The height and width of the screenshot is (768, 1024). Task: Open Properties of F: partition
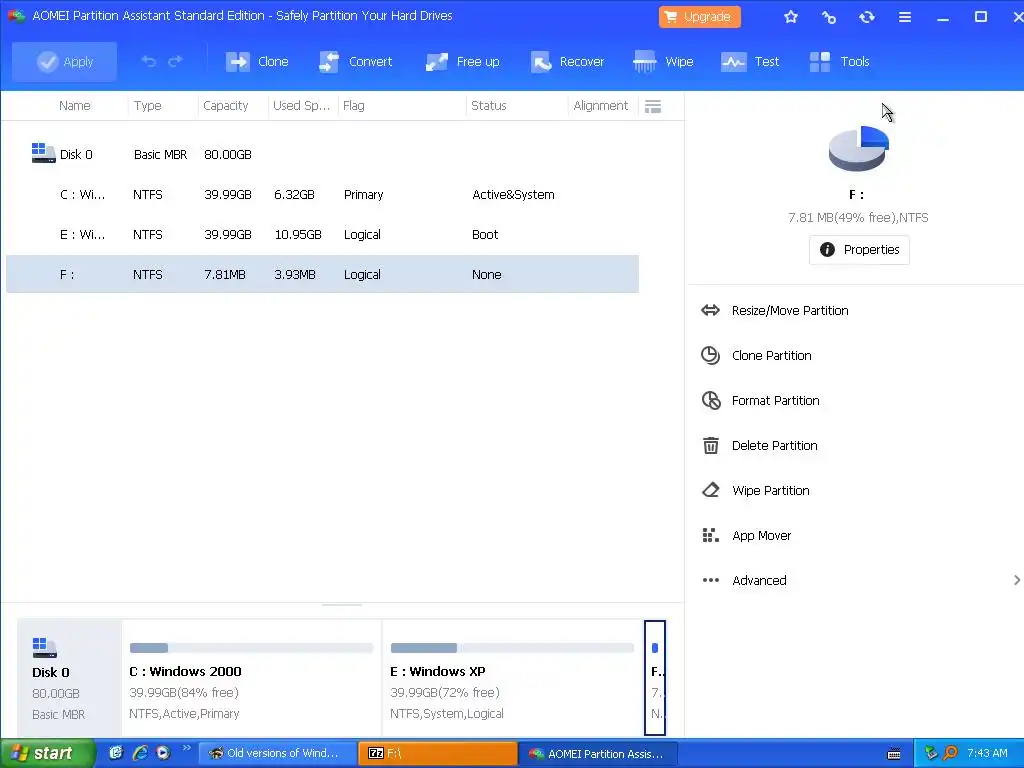tap(859, 249)
